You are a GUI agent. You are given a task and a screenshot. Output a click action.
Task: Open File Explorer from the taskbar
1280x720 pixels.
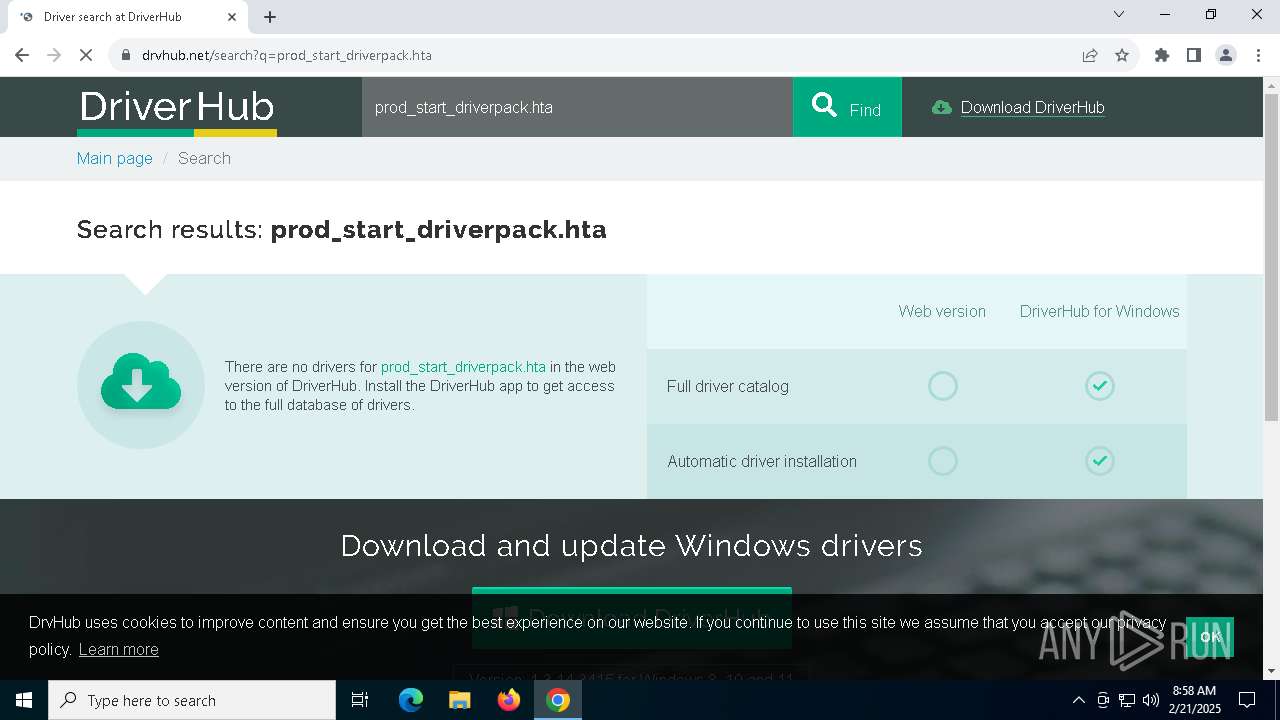[460, 700]
